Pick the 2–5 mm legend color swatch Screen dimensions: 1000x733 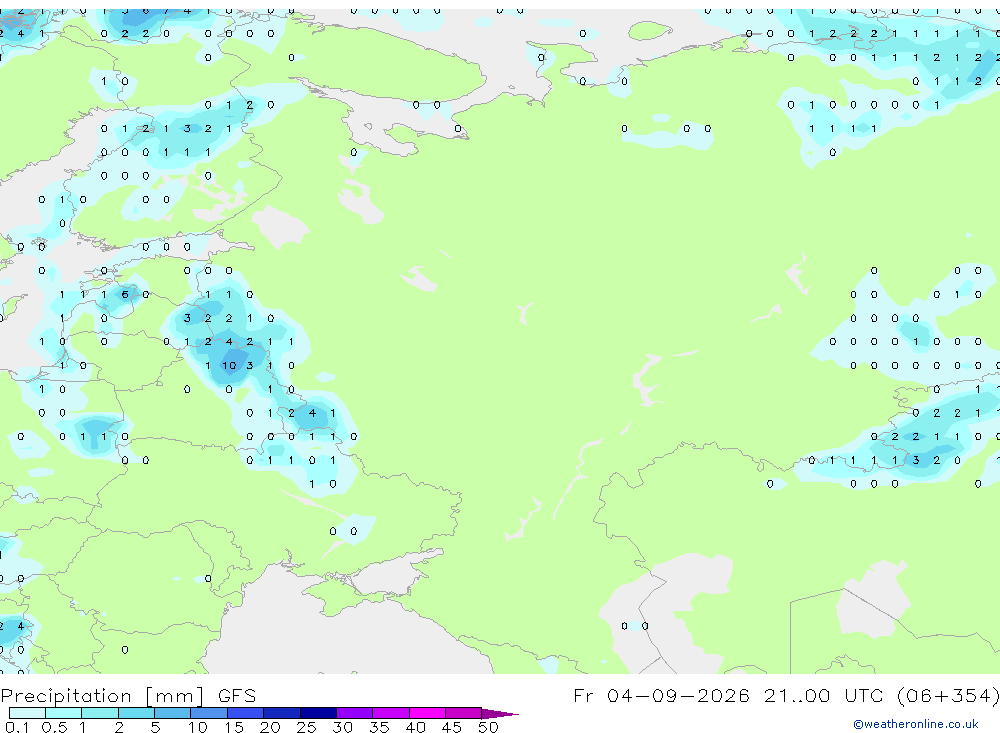[136, 713]
